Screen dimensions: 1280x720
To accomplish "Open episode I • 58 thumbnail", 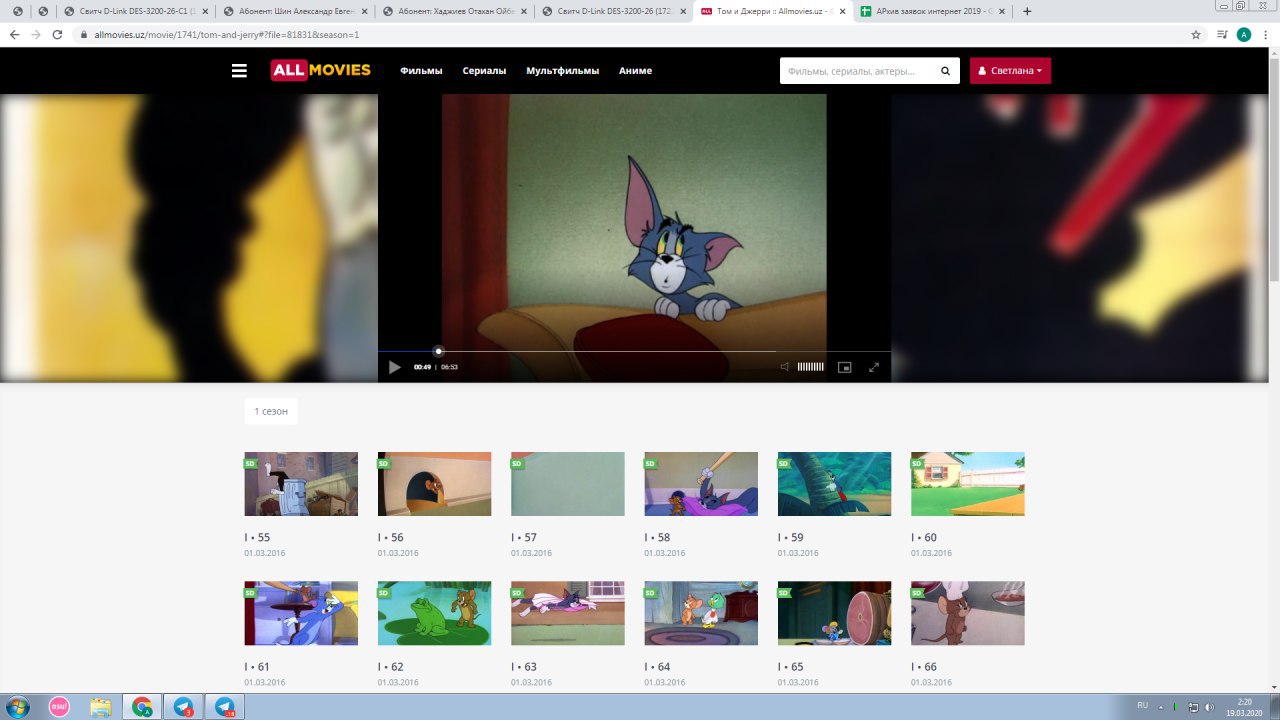I will point(701,484).
